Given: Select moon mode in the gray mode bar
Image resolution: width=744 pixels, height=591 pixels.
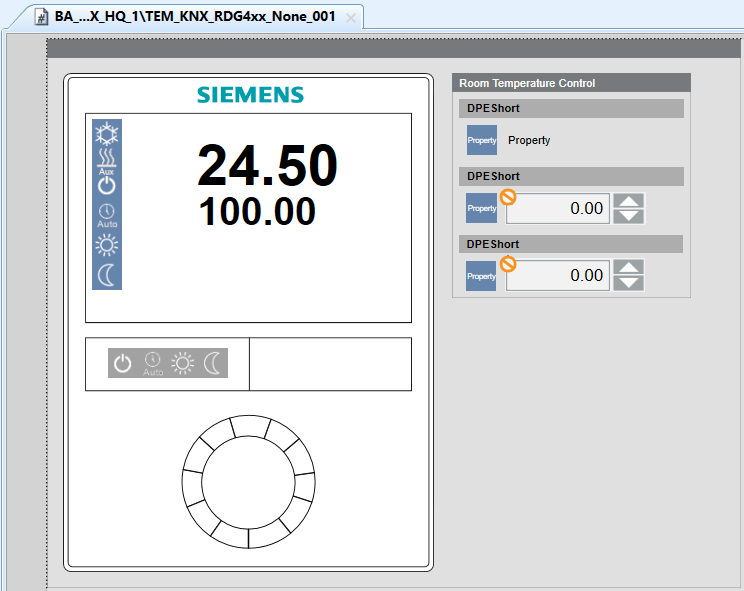Looking at the screenshot, I should pyautogui.click(x=213, y=364).
